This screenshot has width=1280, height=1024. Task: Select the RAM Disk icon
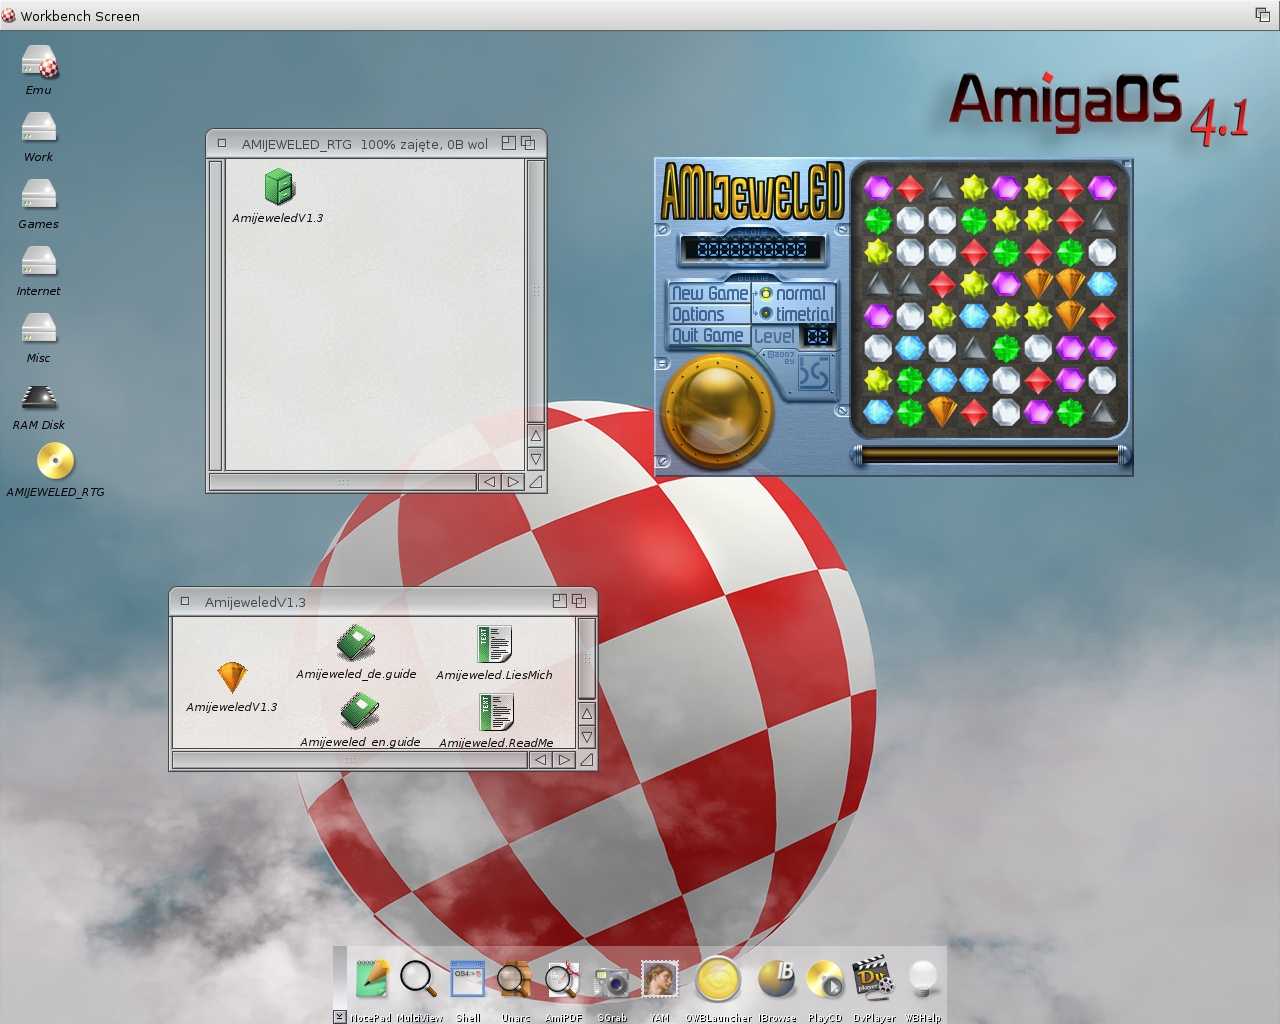point(39,397)
